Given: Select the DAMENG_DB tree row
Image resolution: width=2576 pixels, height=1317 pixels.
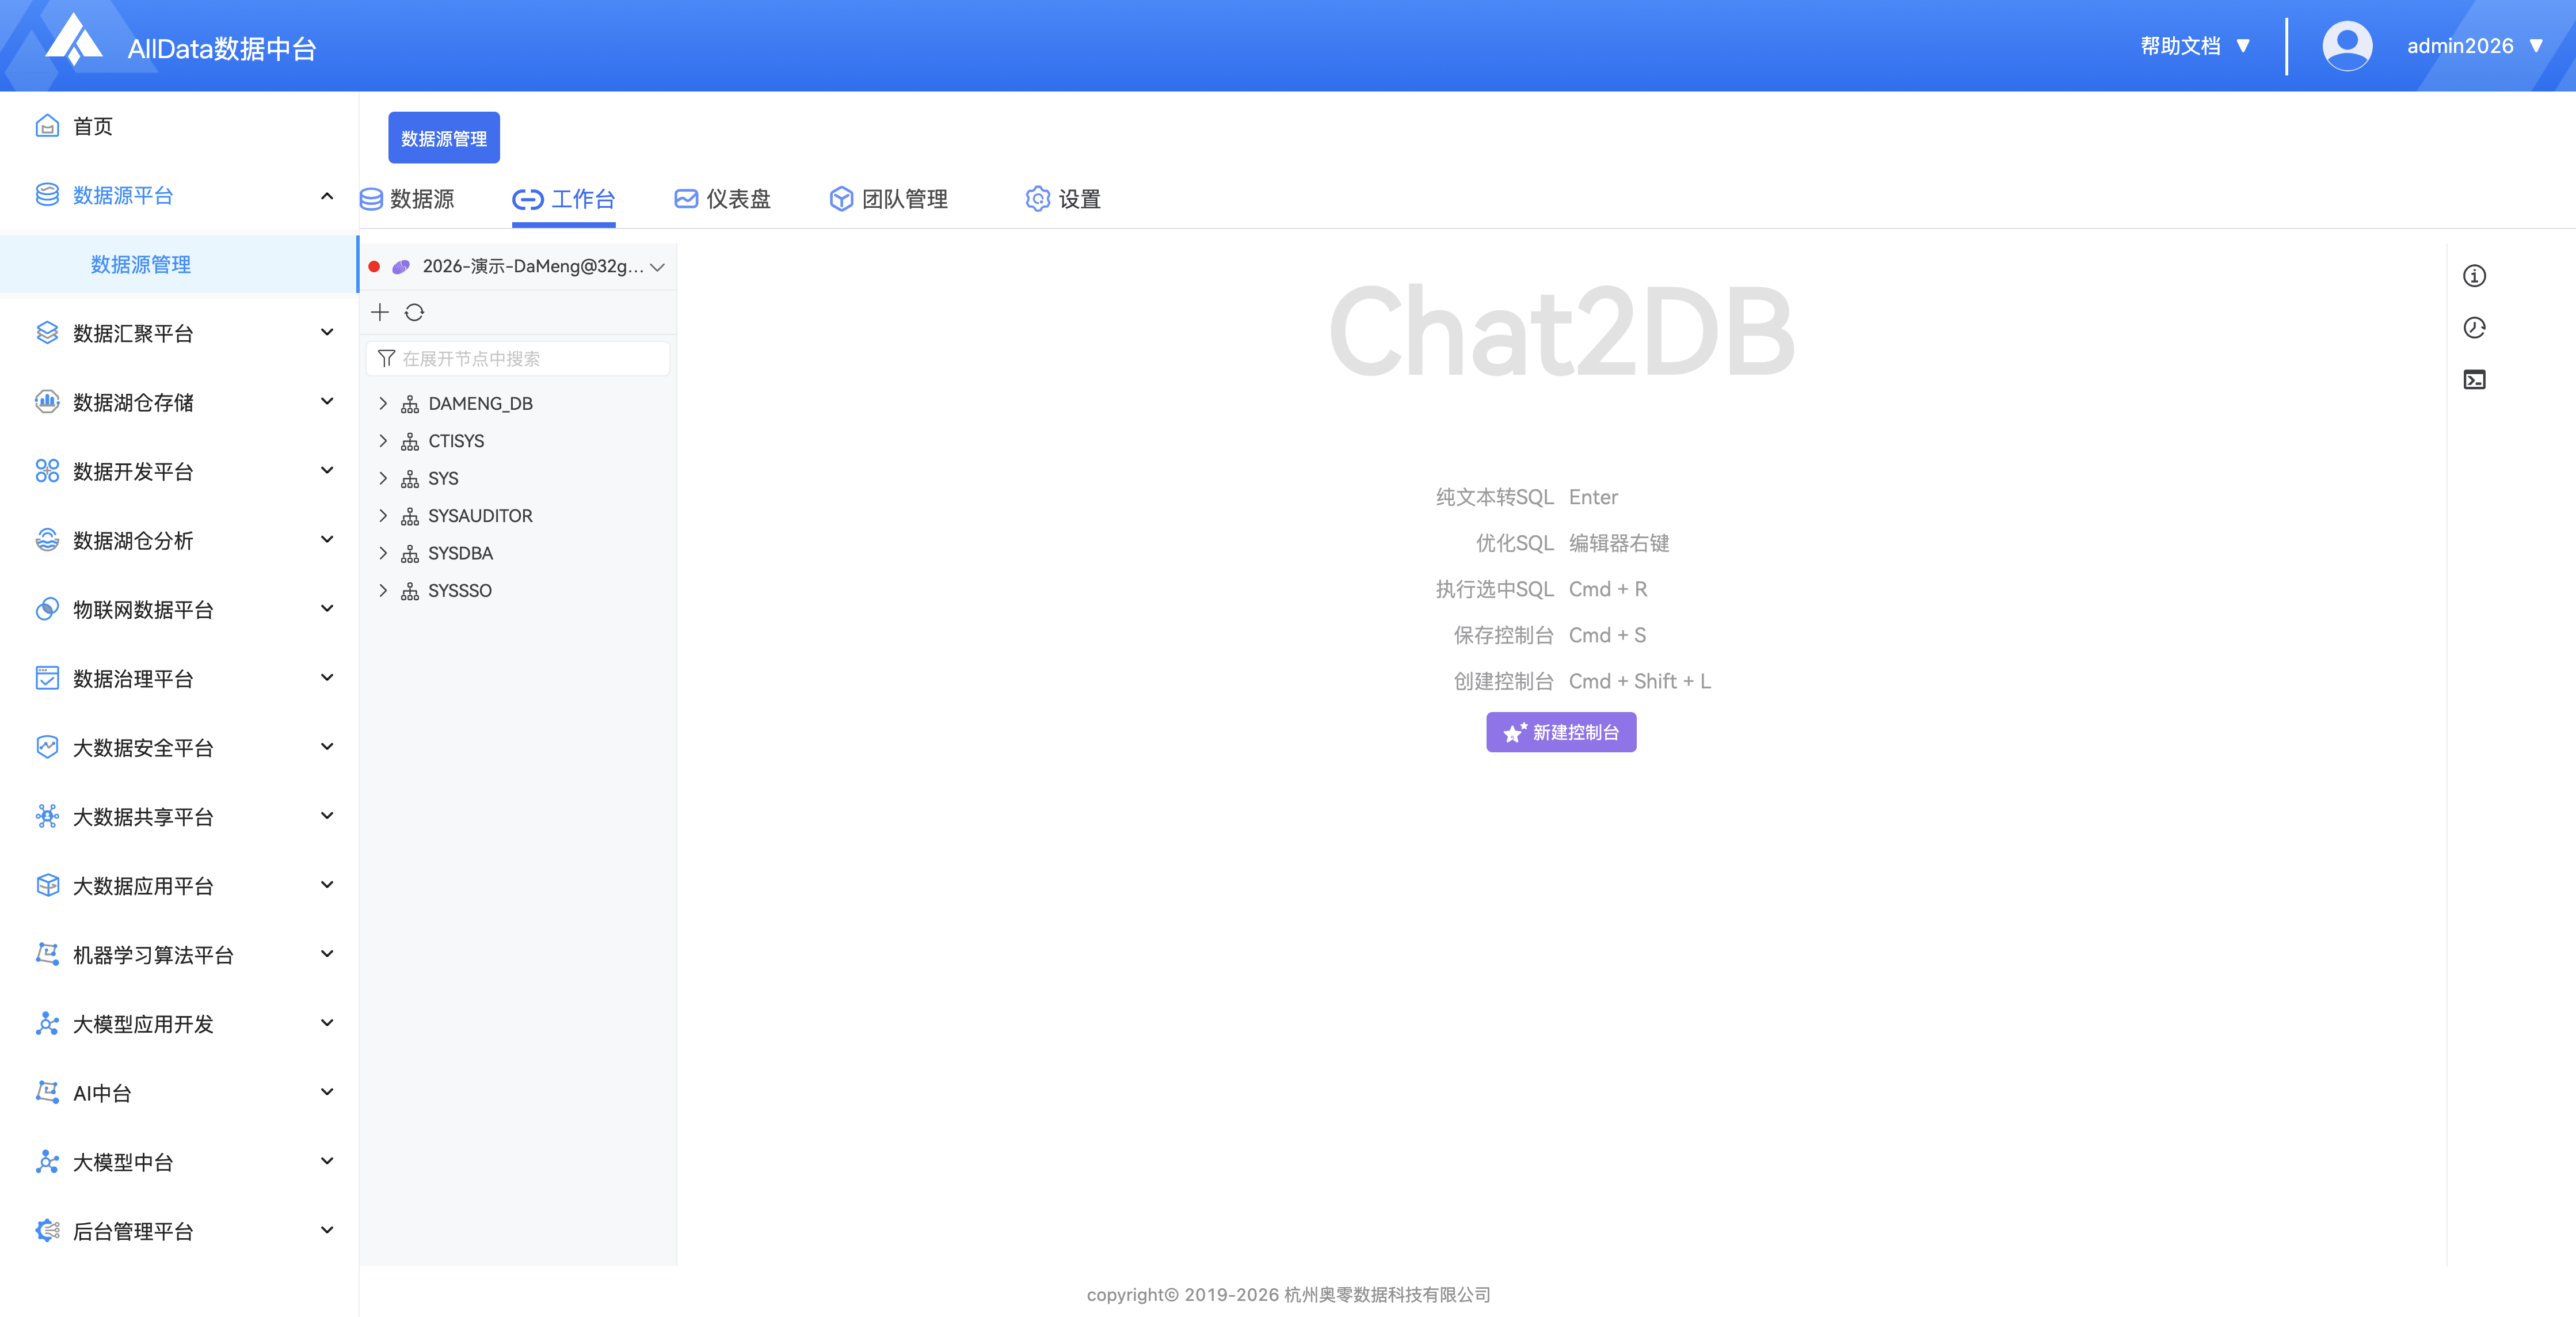Looking at the screenshot, I should pyautogui.click(x=518, y=403).
